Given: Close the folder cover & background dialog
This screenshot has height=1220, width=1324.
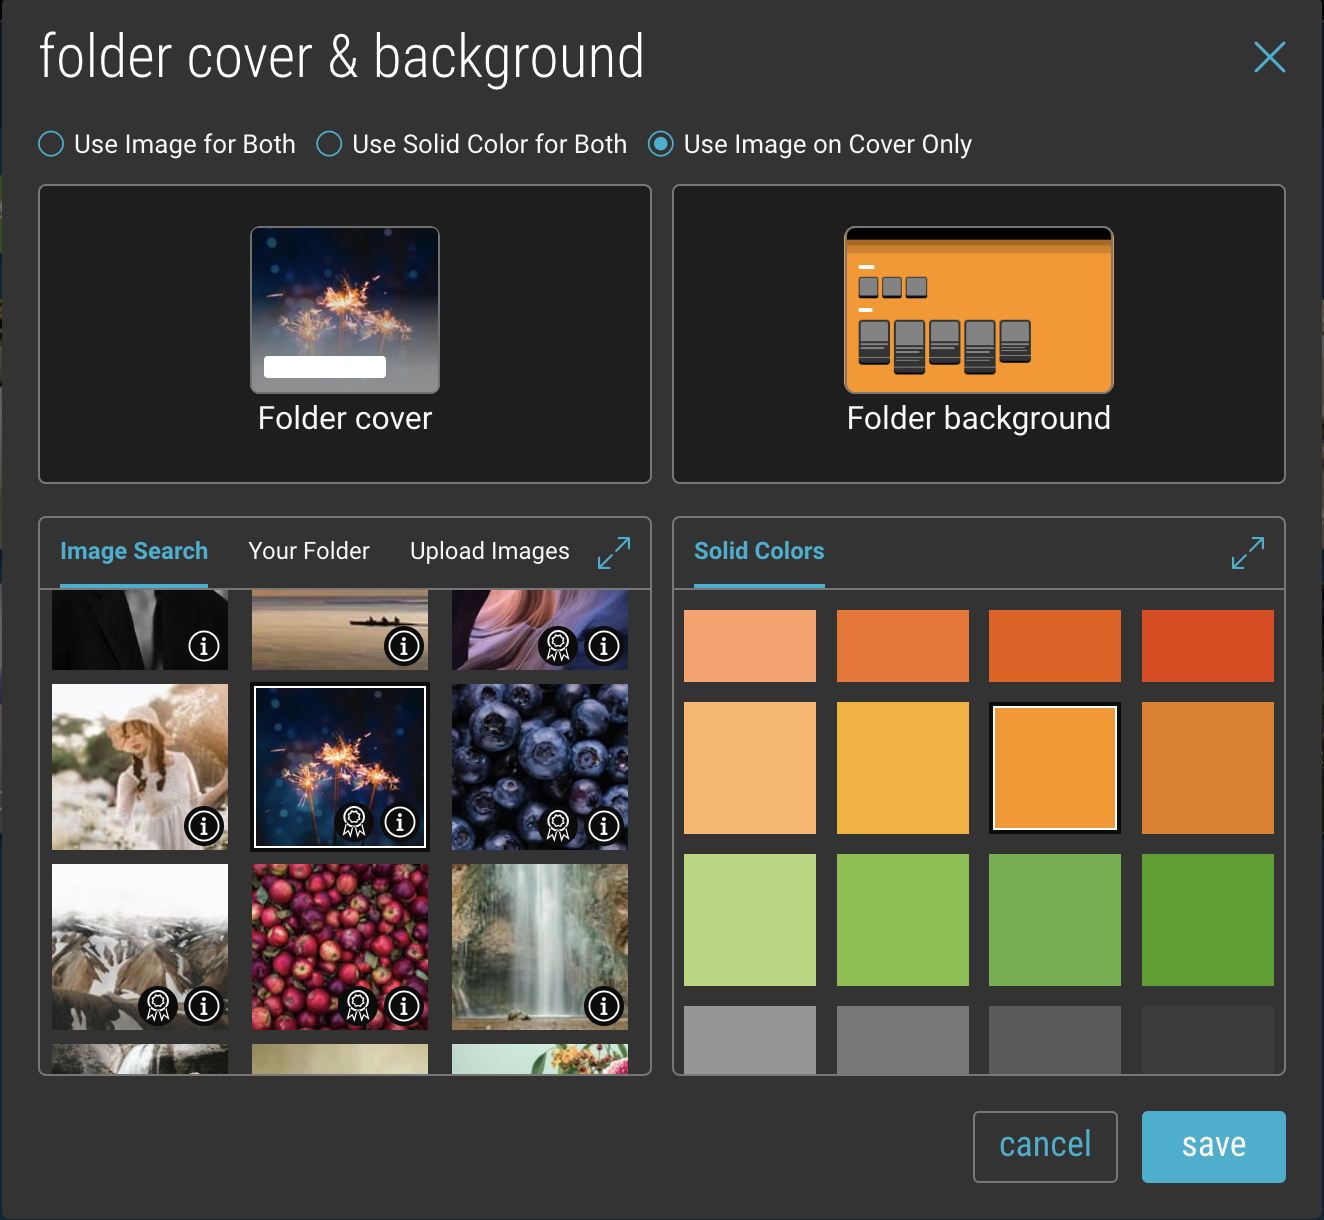Looking at the screenshot, I should [x=1269, y=57].
